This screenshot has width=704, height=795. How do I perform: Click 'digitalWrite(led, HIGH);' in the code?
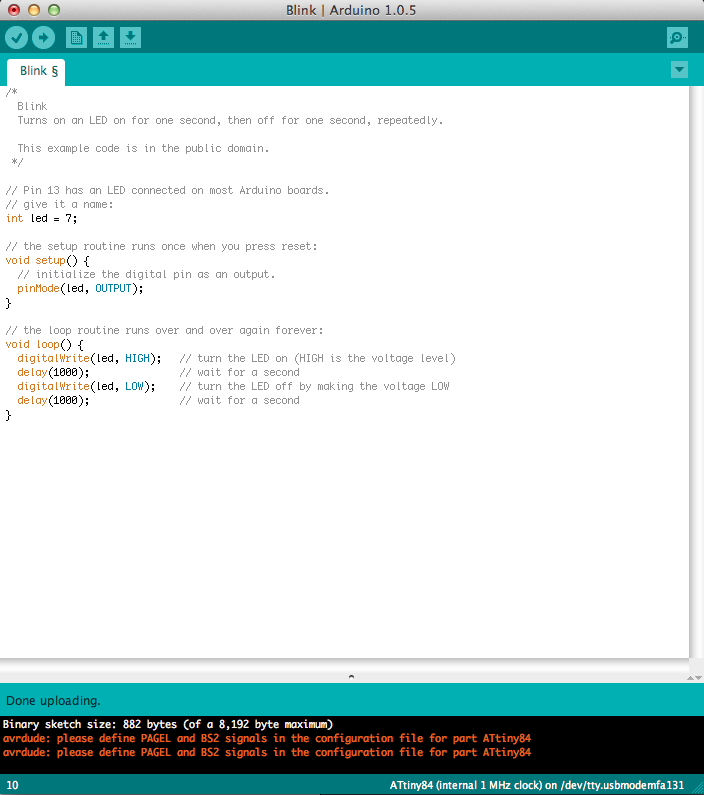click(89, 358)
